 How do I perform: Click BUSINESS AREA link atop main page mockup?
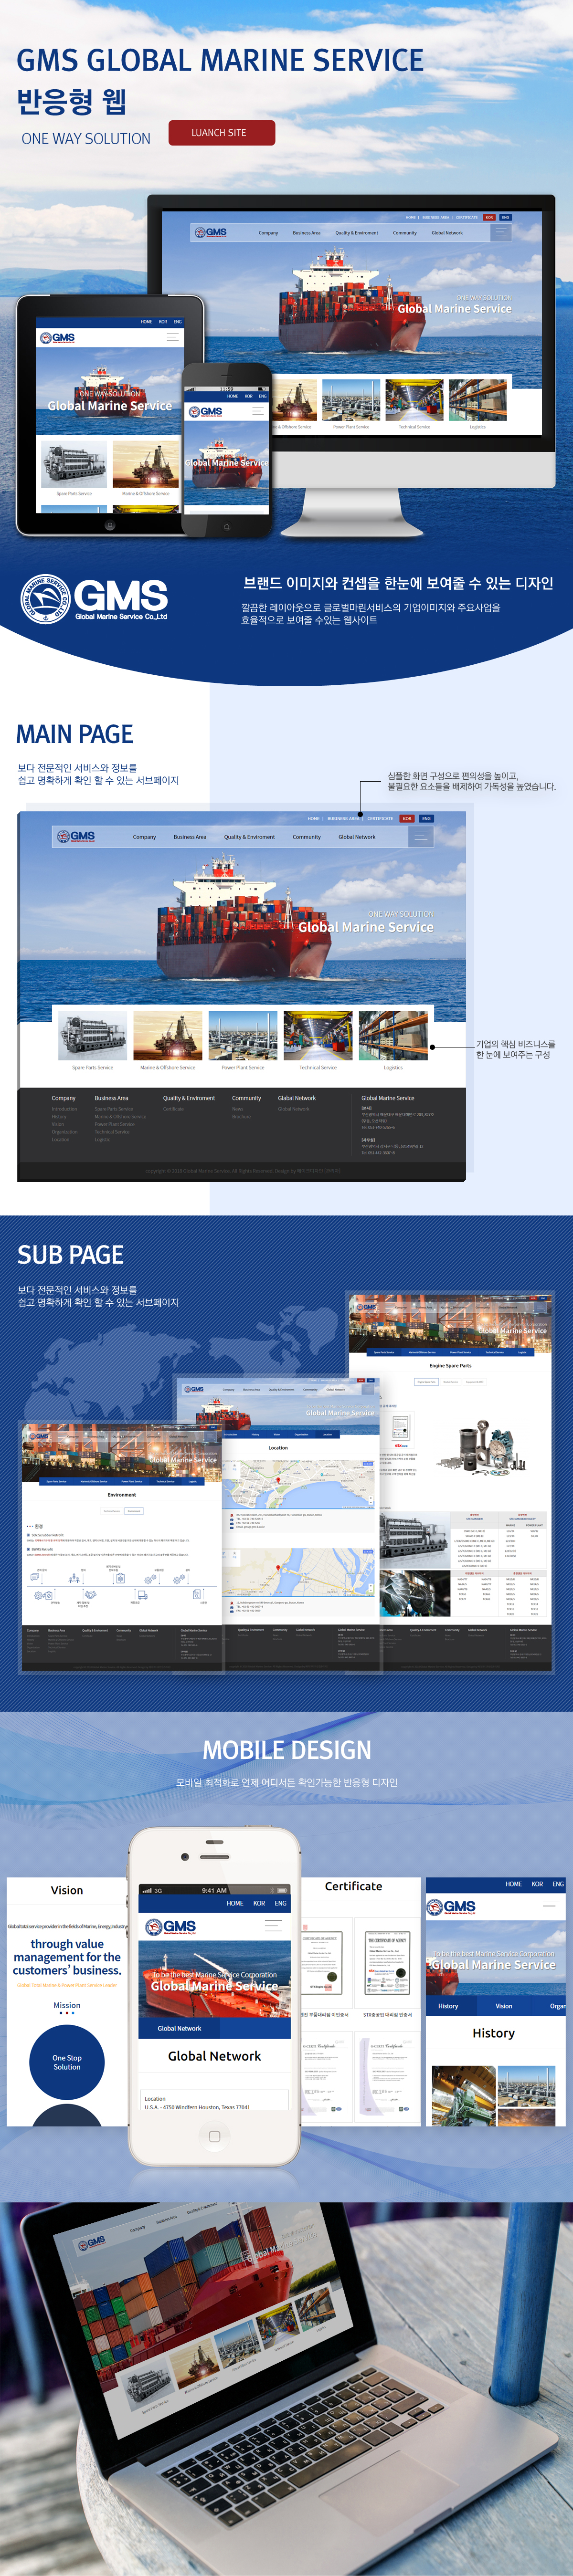point(342,818)
